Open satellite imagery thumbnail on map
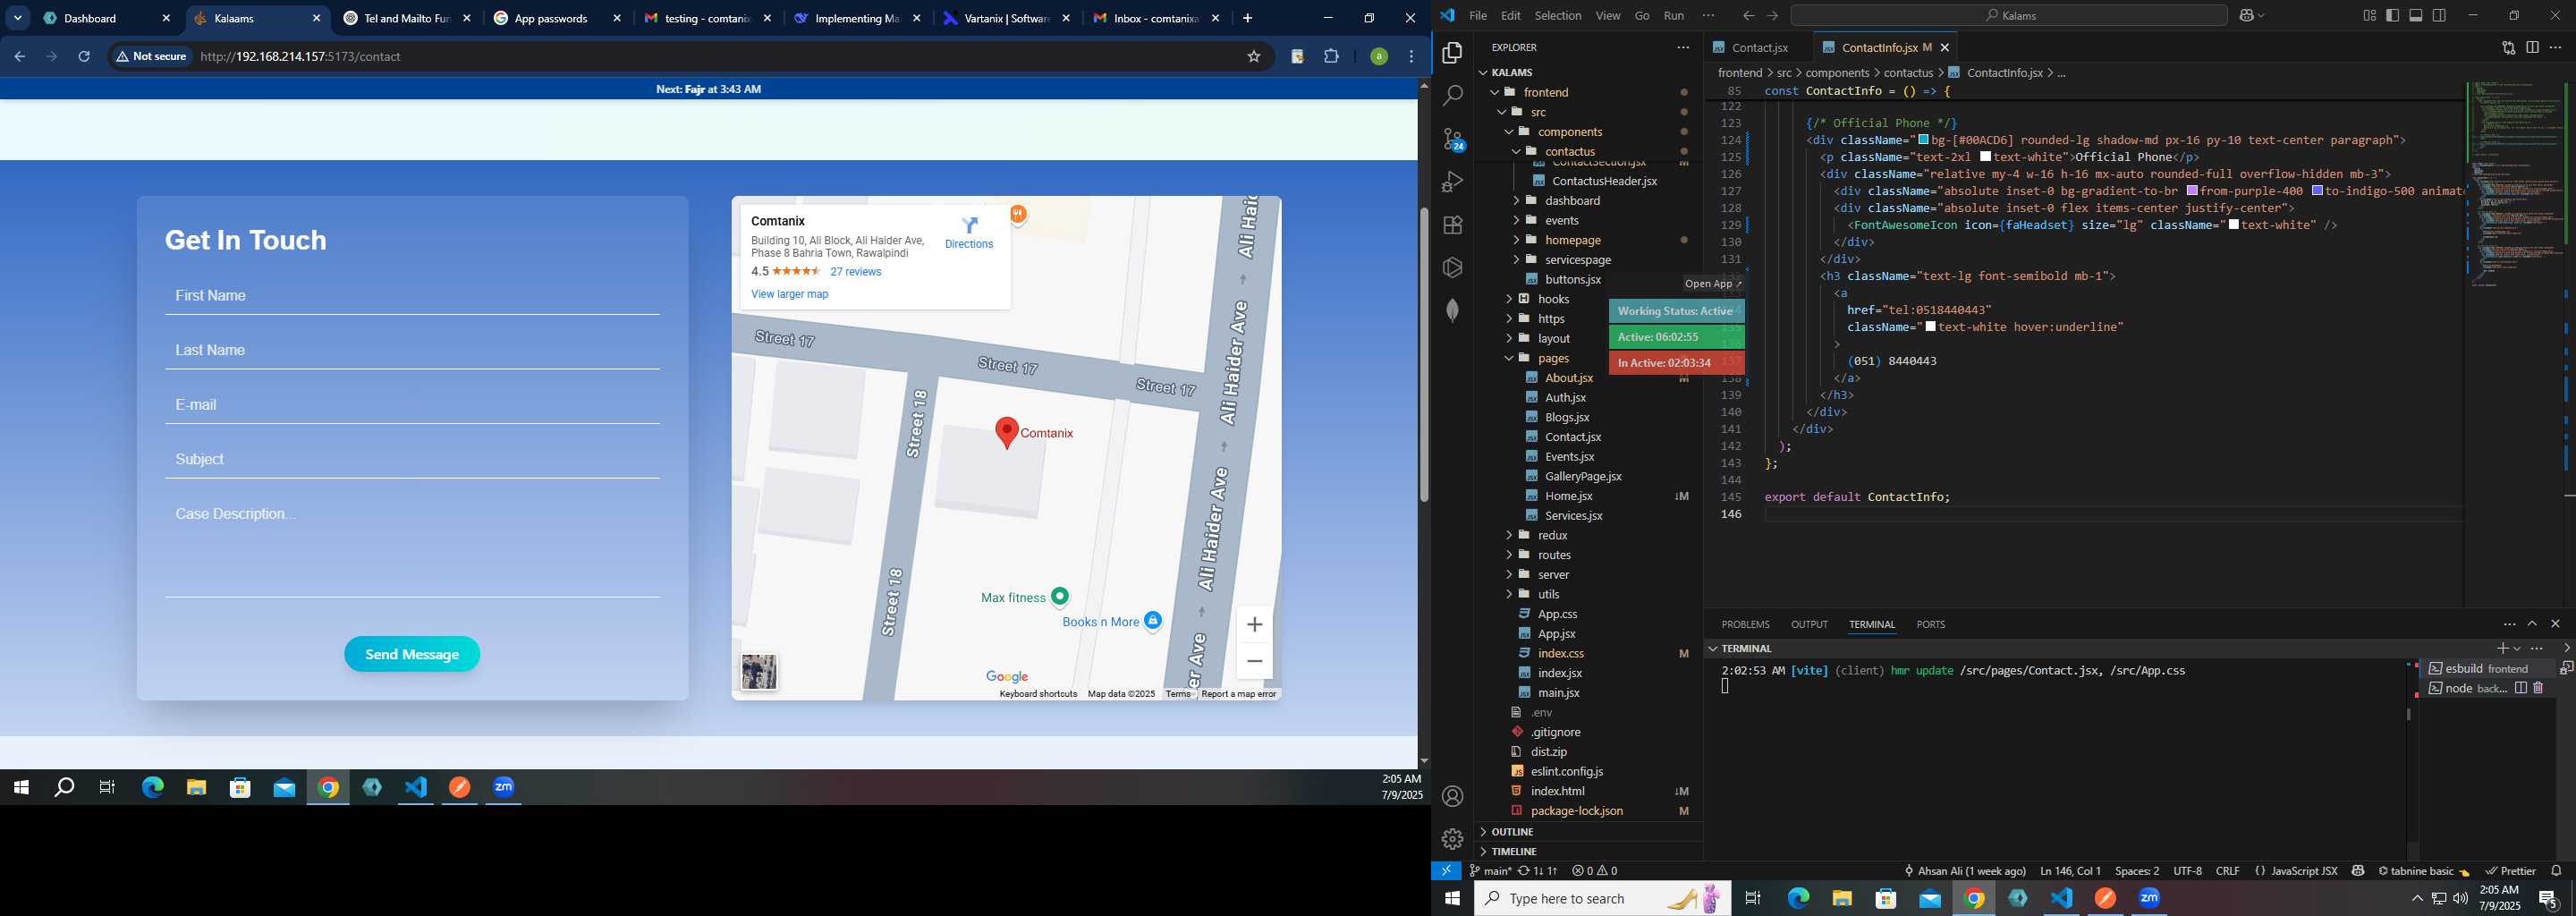The image size is (2576, 916). [x=759, y=672]
